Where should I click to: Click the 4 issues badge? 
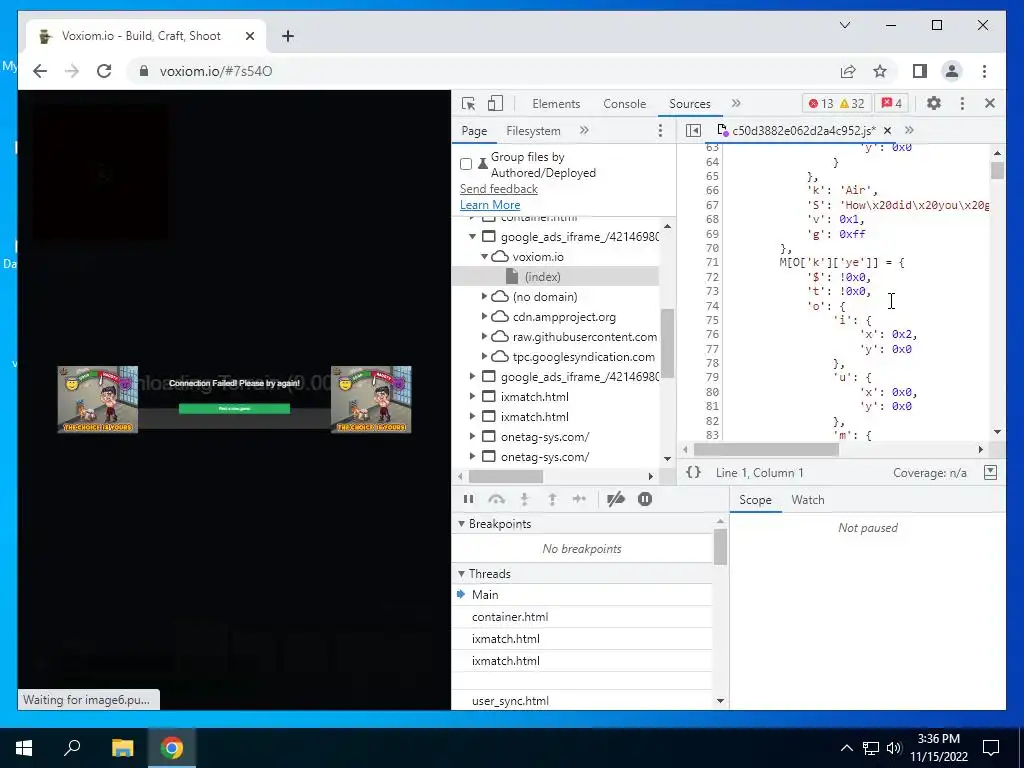pyautogui.click(x=891, y=103)
